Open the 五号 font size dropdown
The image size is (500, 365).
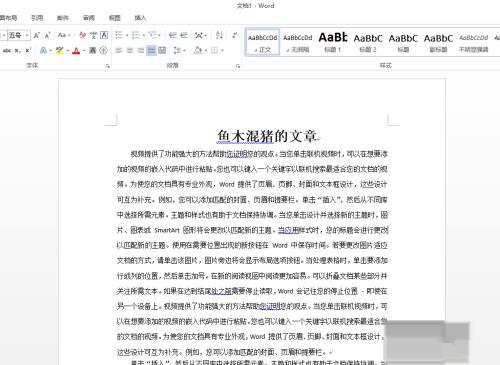point(27,35)
